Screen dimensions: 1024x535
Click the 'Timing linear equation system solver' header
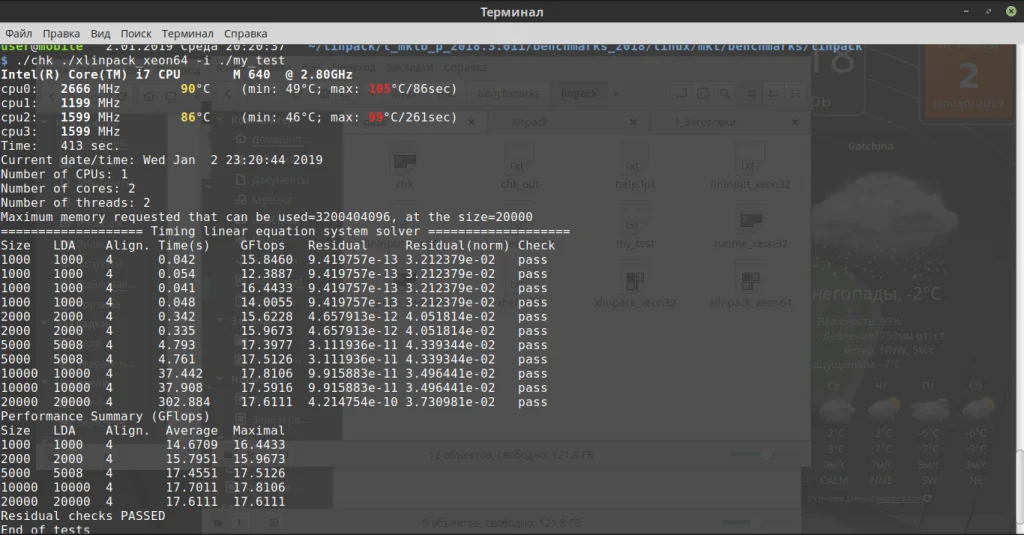point(285,231)
